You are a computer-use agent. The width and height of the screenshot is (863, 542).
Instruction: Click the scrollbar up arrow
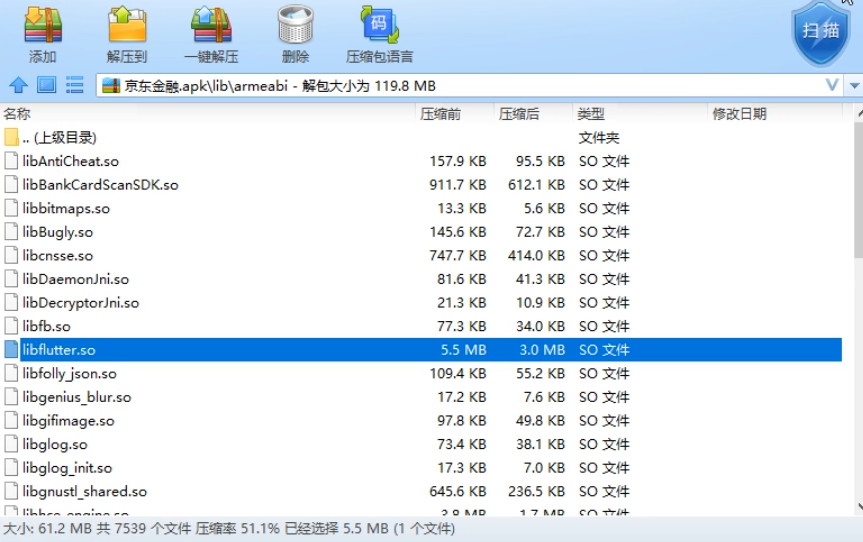tap(859, 113)
